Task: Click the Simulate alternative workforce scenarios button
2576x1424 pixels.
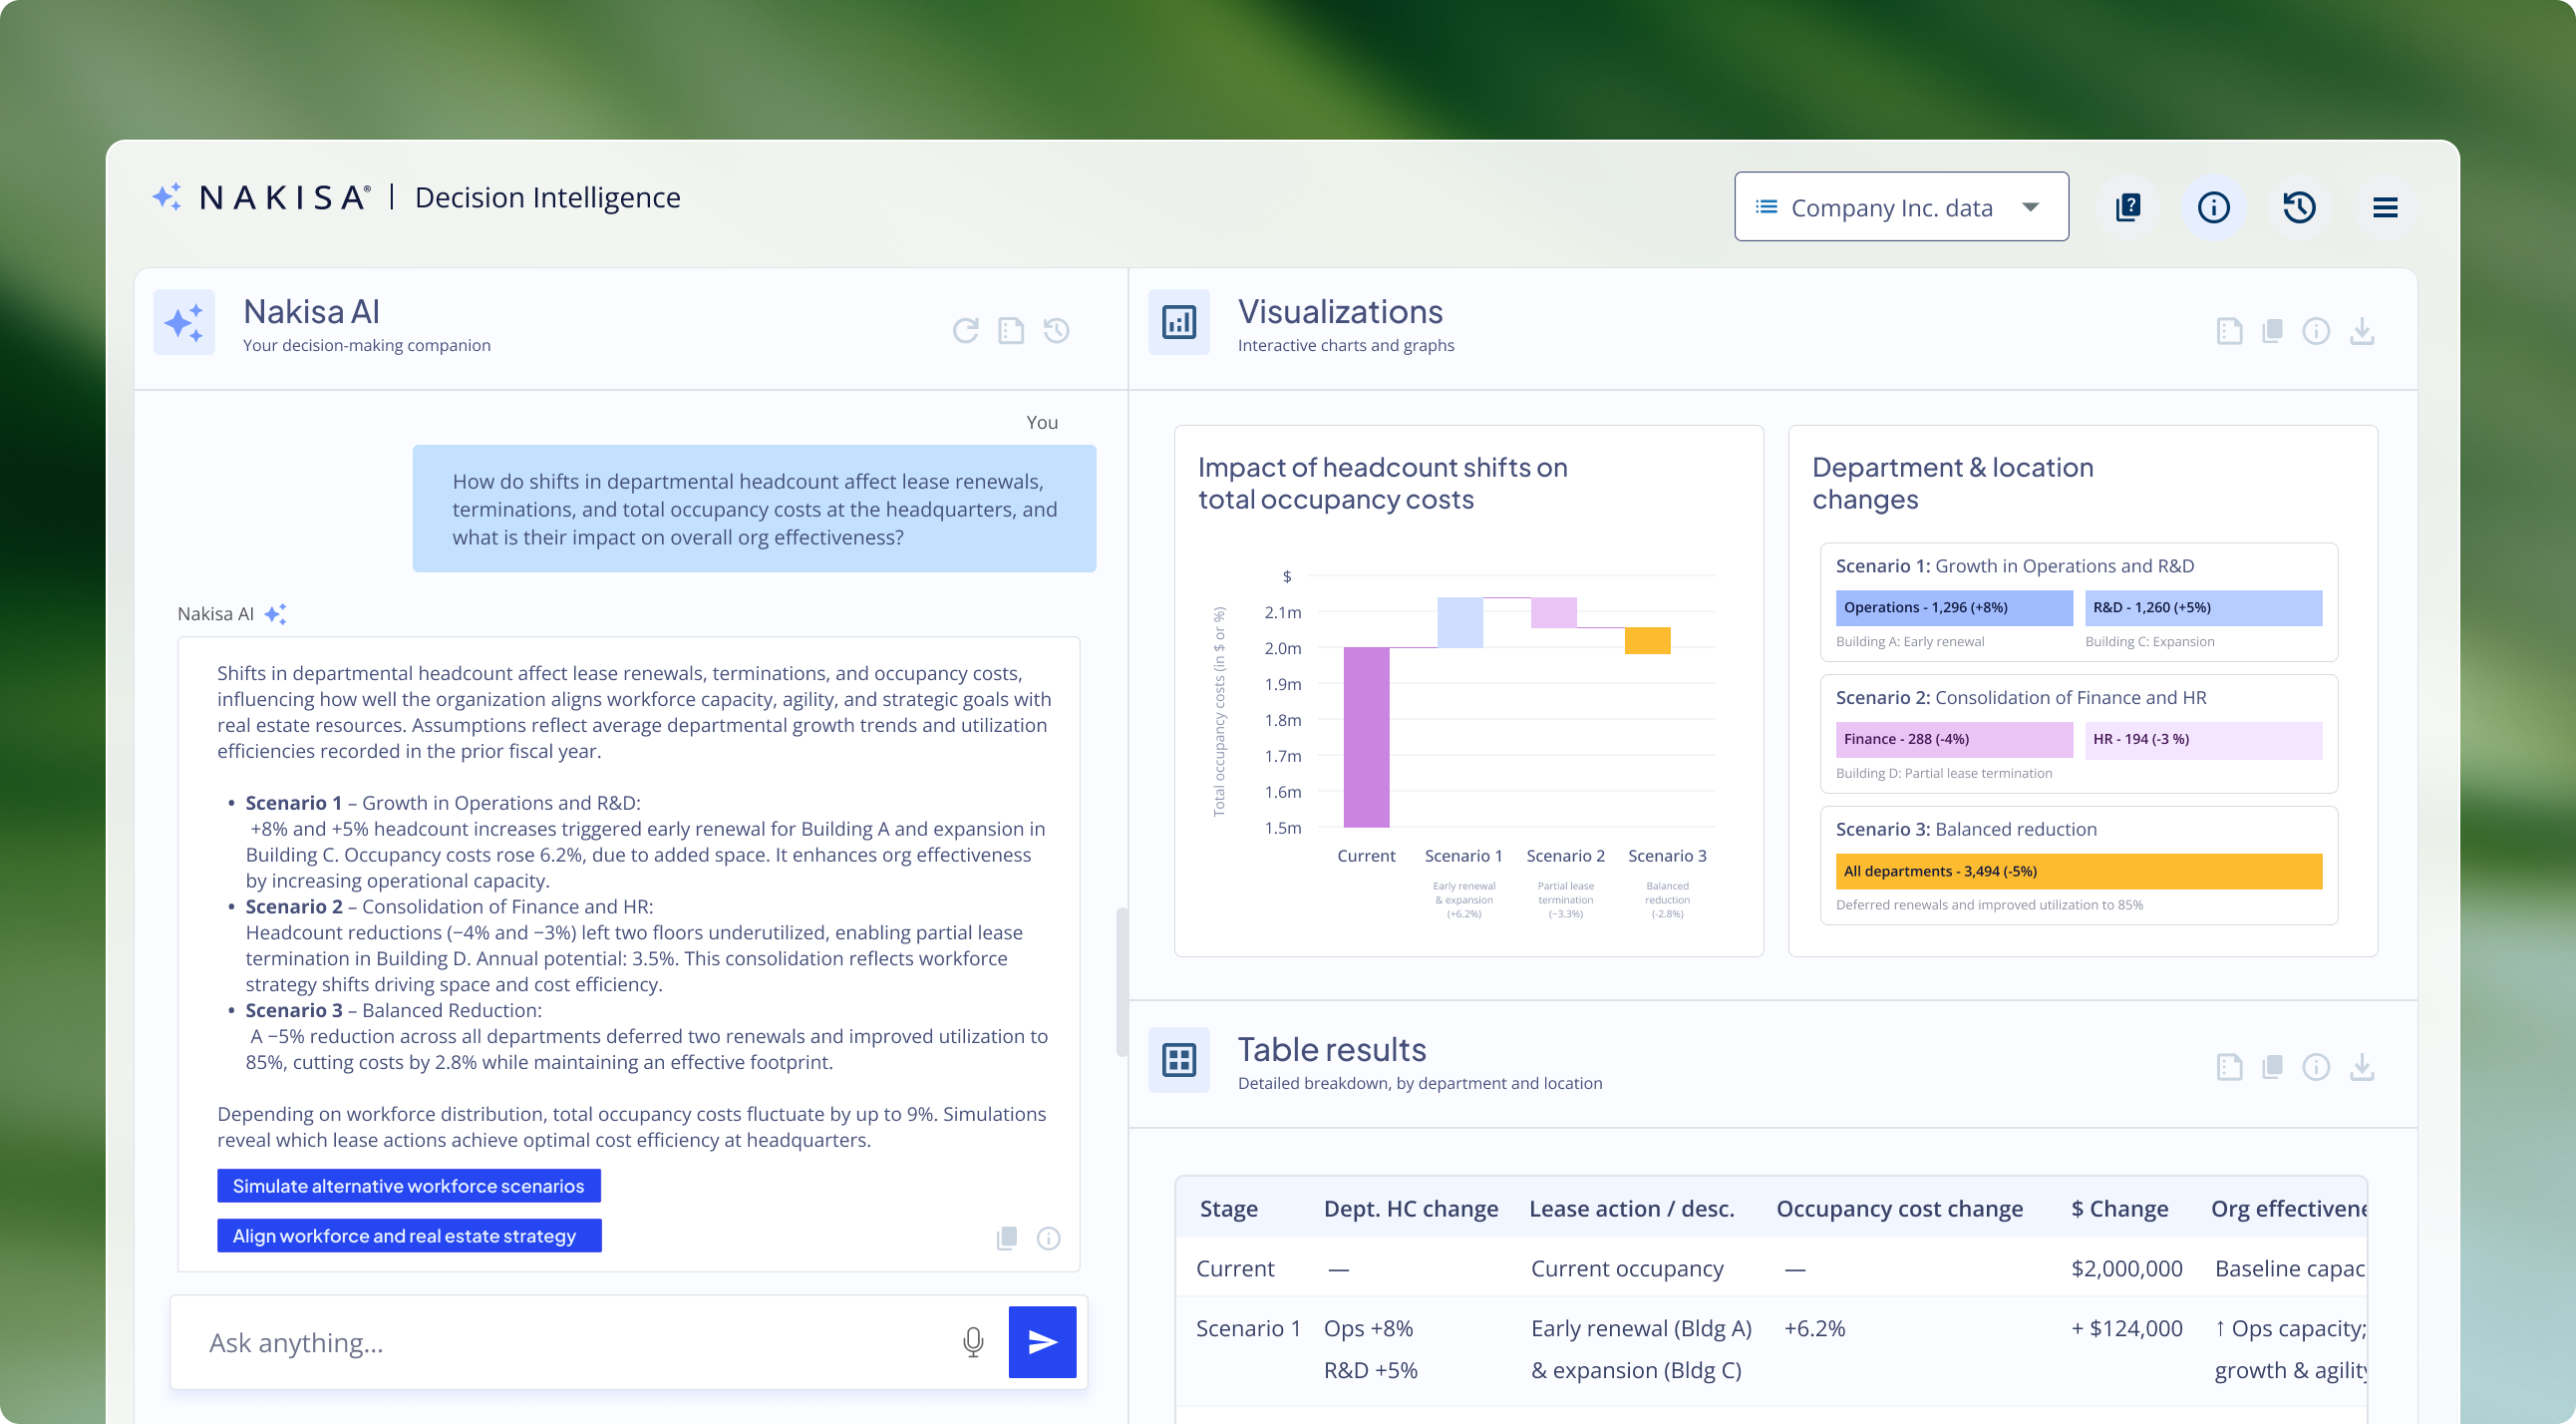Action: tap(408, 1186)
